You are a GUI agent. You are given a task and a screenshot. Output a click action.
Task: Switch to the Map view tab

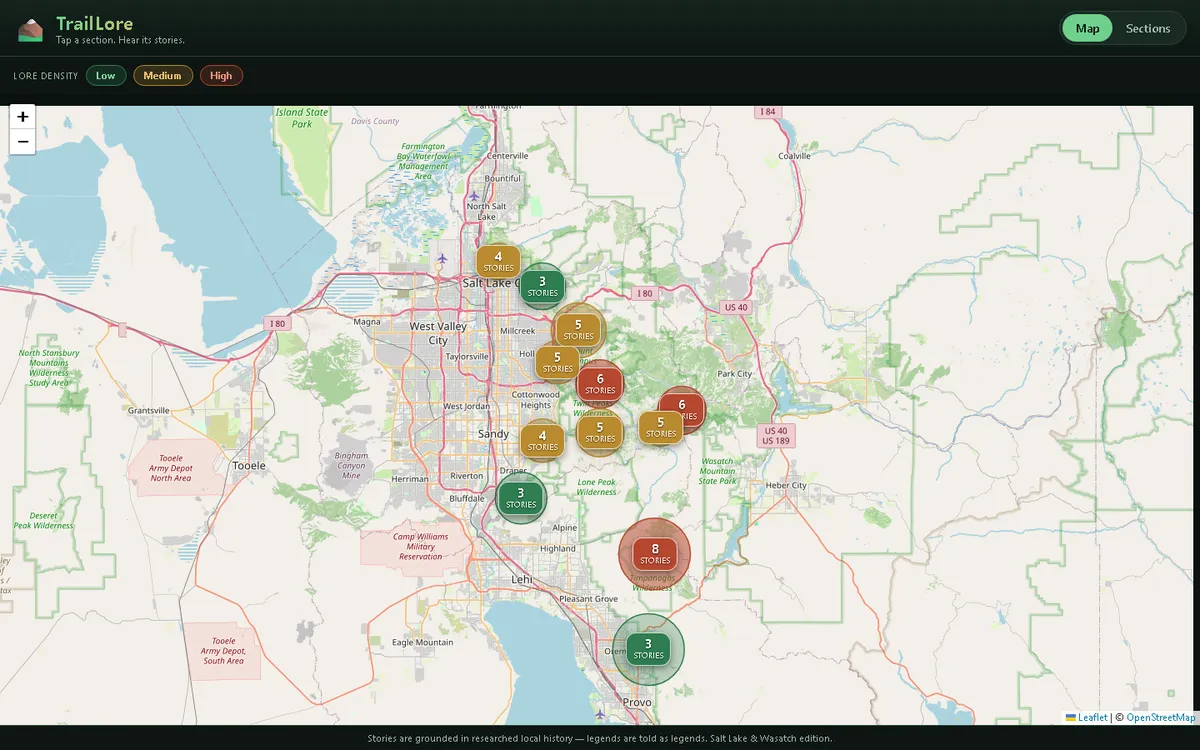(x=1087, y=28)
